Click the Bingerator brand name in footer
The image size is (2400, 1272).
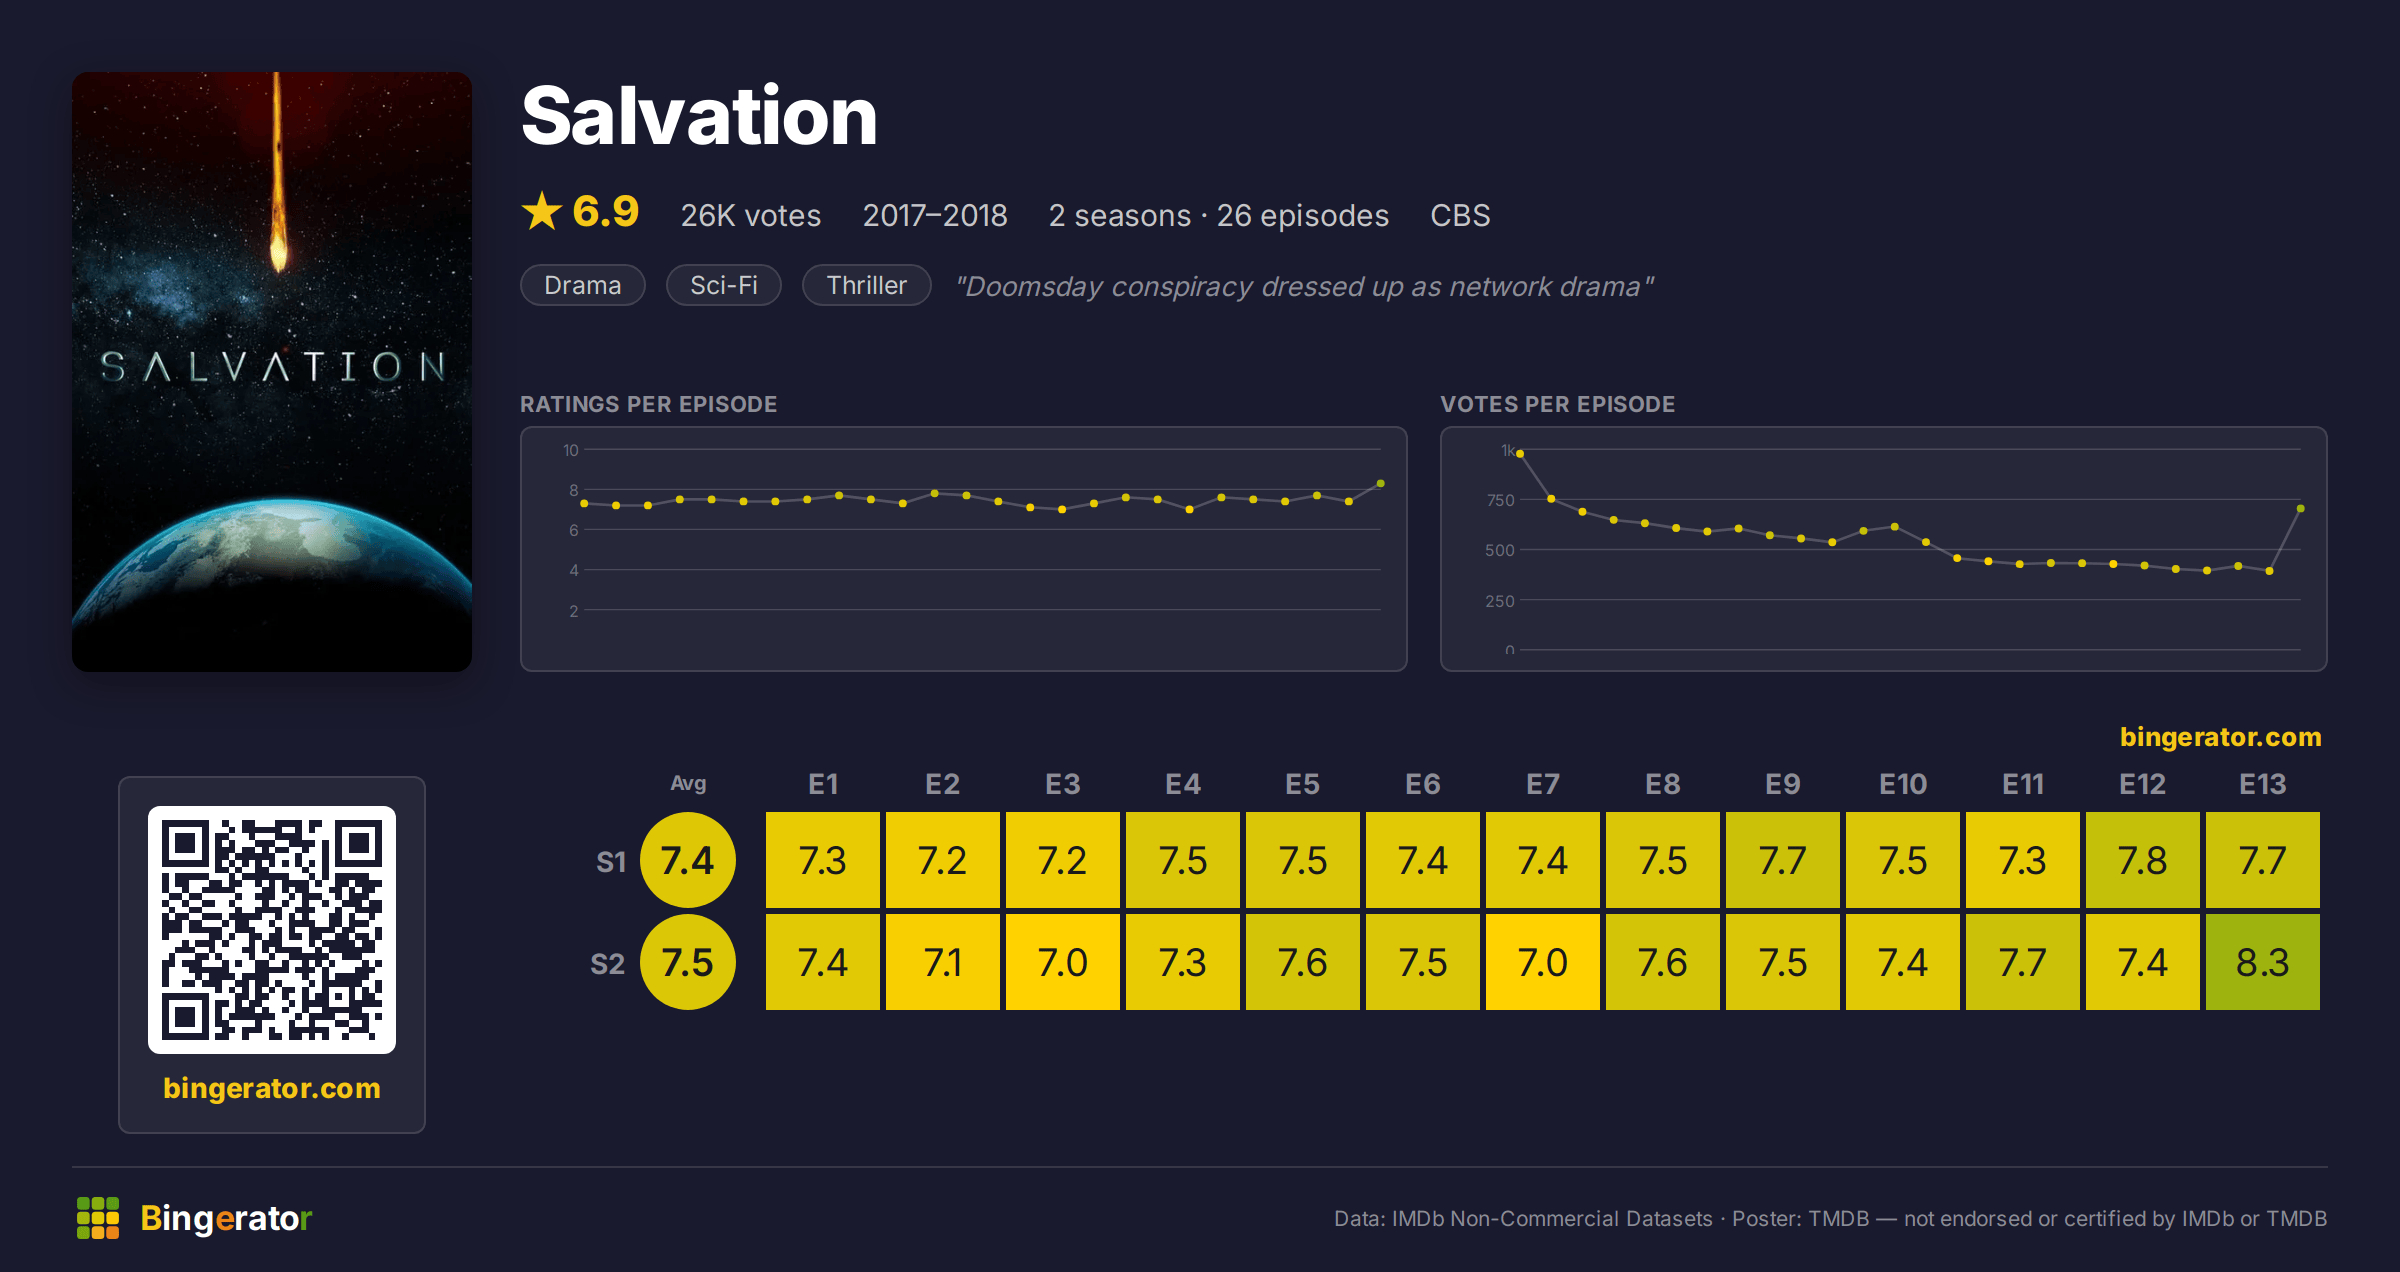point(226,1218)
